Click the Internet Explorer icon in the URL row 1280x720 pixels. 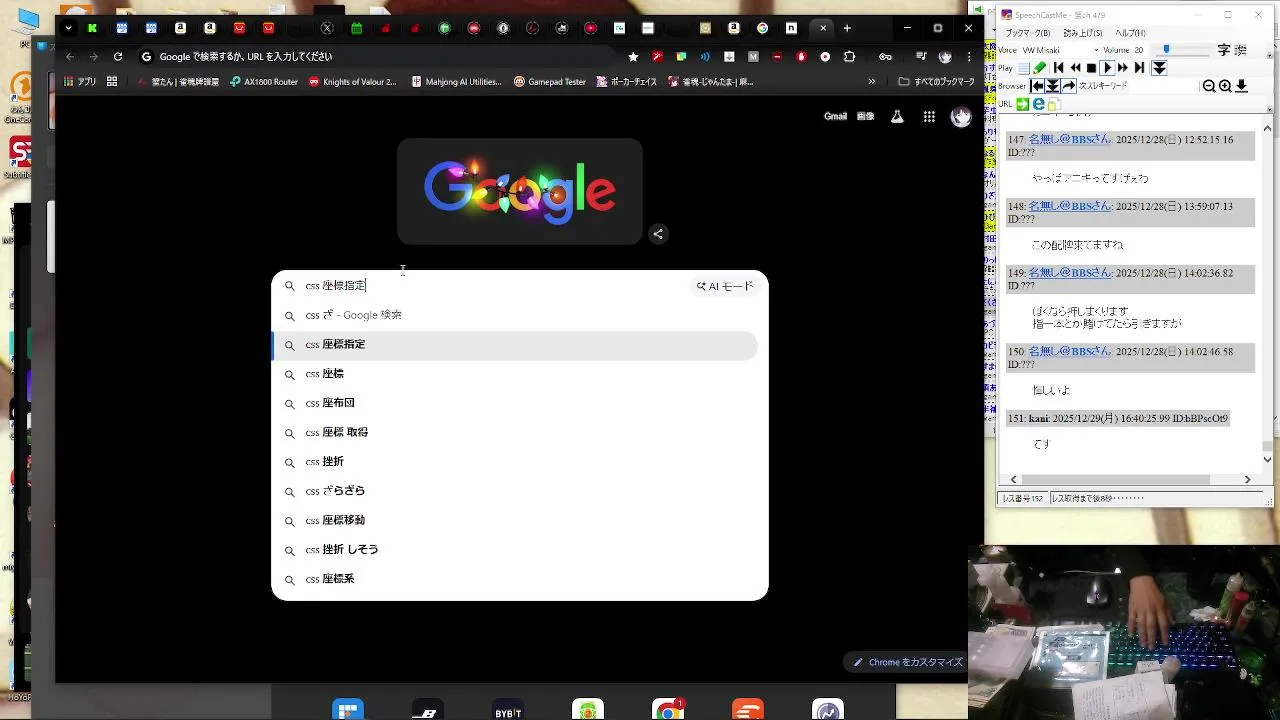tap(1038, 104)
